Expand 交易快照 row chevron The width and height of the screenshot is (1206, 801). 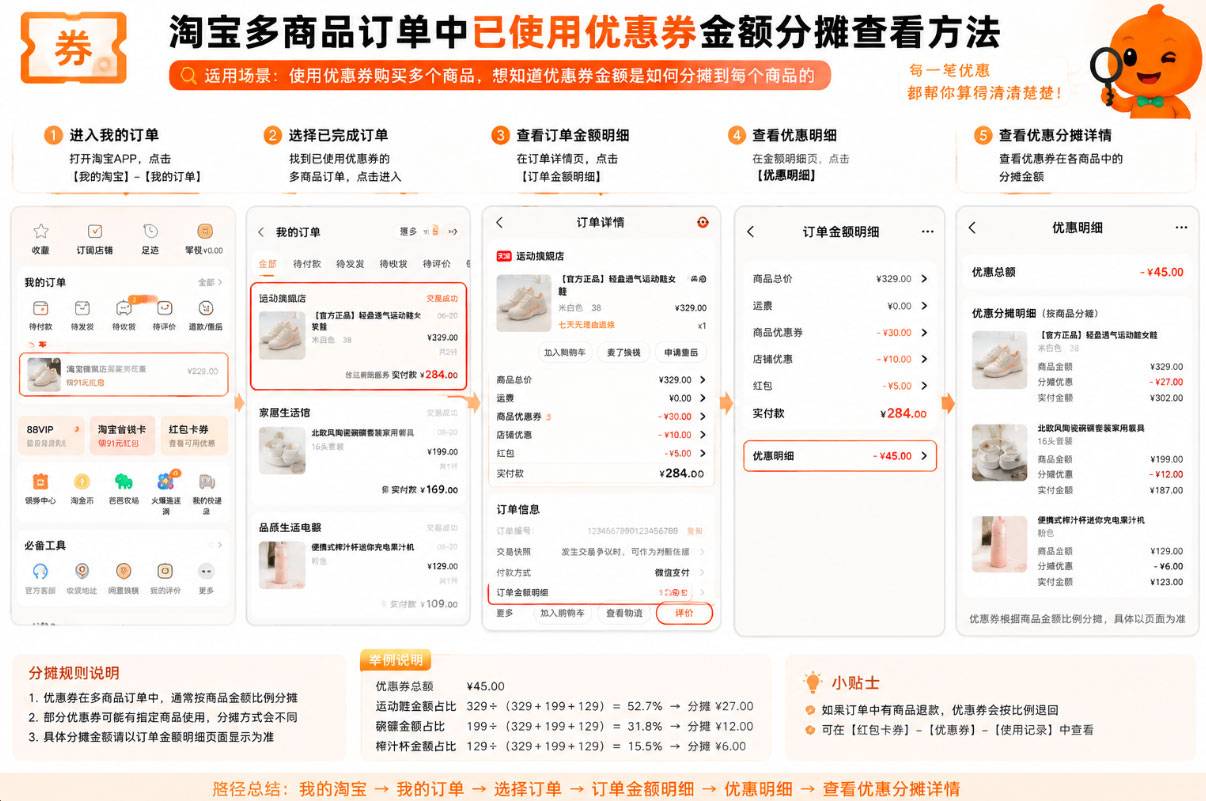(702, 551)
